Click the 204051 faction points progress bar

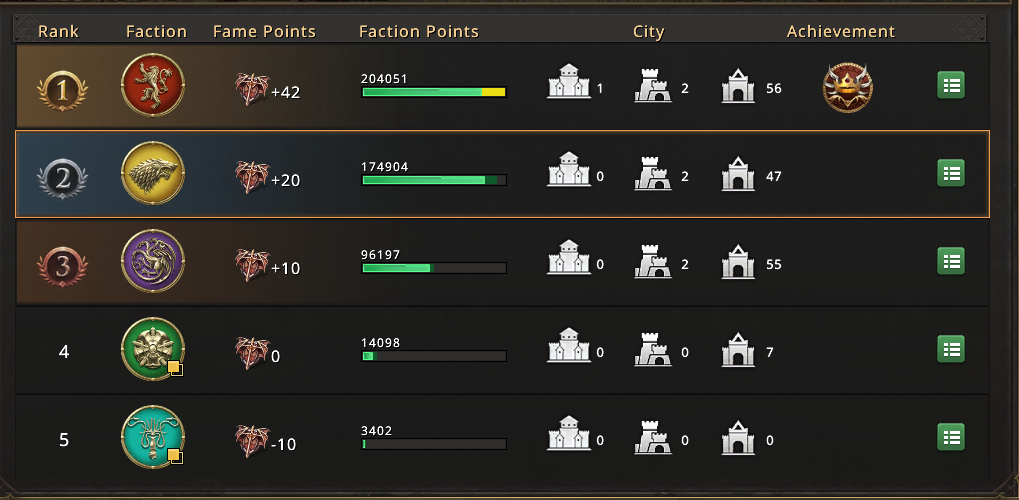coord(433,92)
